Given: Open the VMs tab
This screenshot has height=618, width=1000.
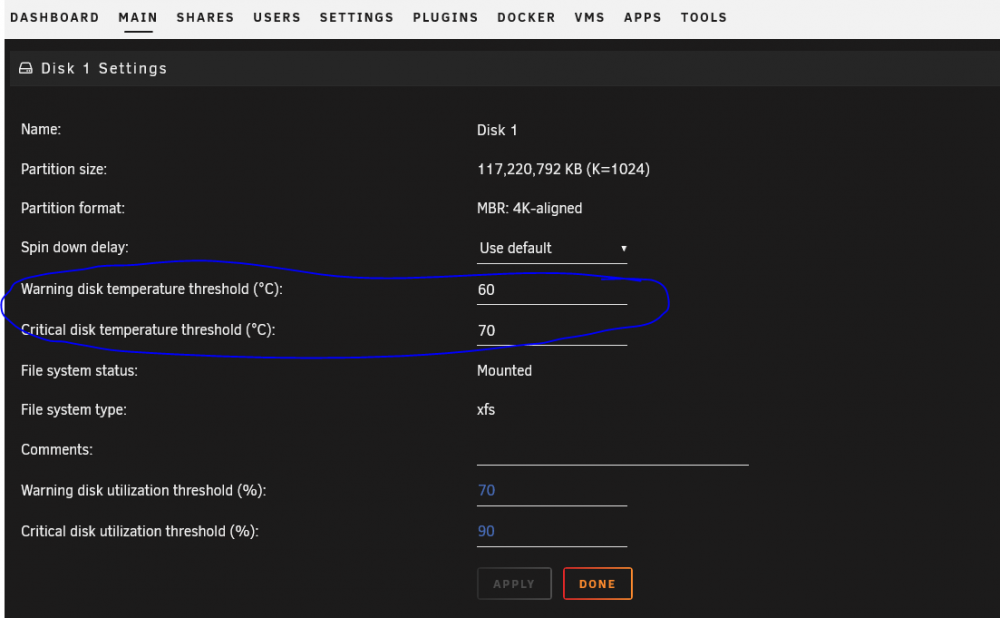Looking at the screenshot, I should [x=589, y=17].
